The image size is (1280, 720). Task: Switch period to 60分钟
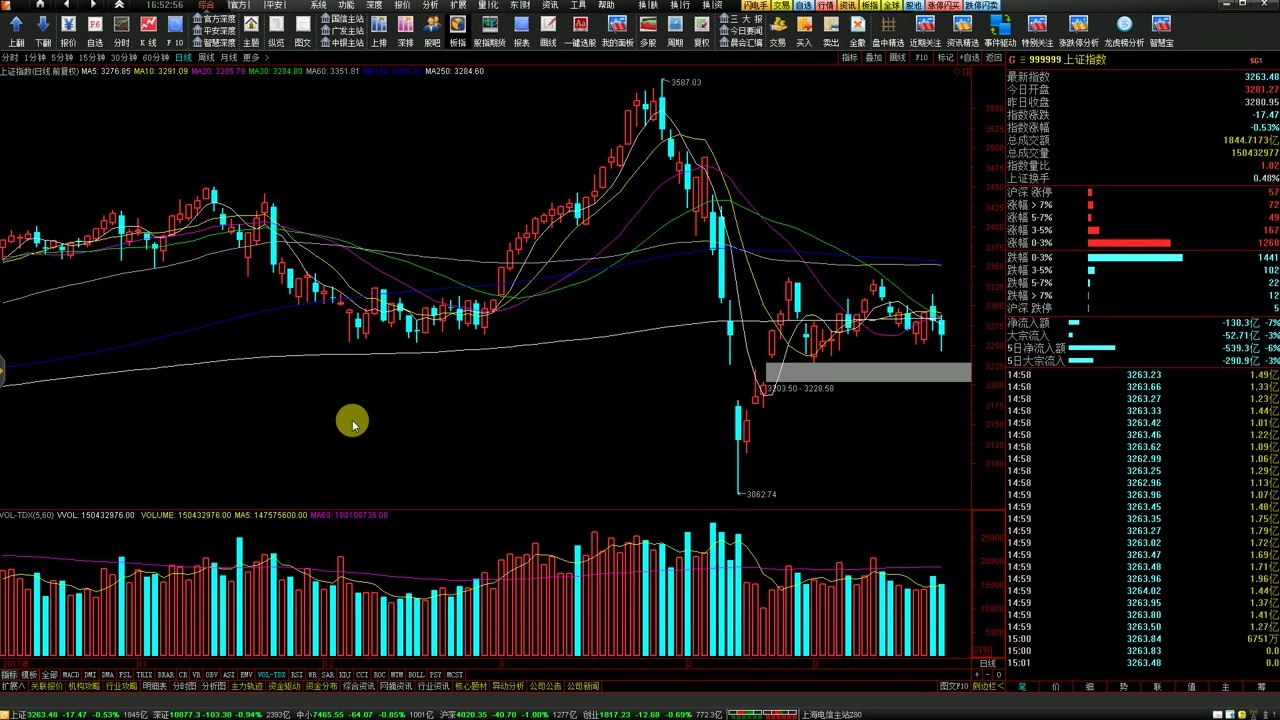[156, 58]
